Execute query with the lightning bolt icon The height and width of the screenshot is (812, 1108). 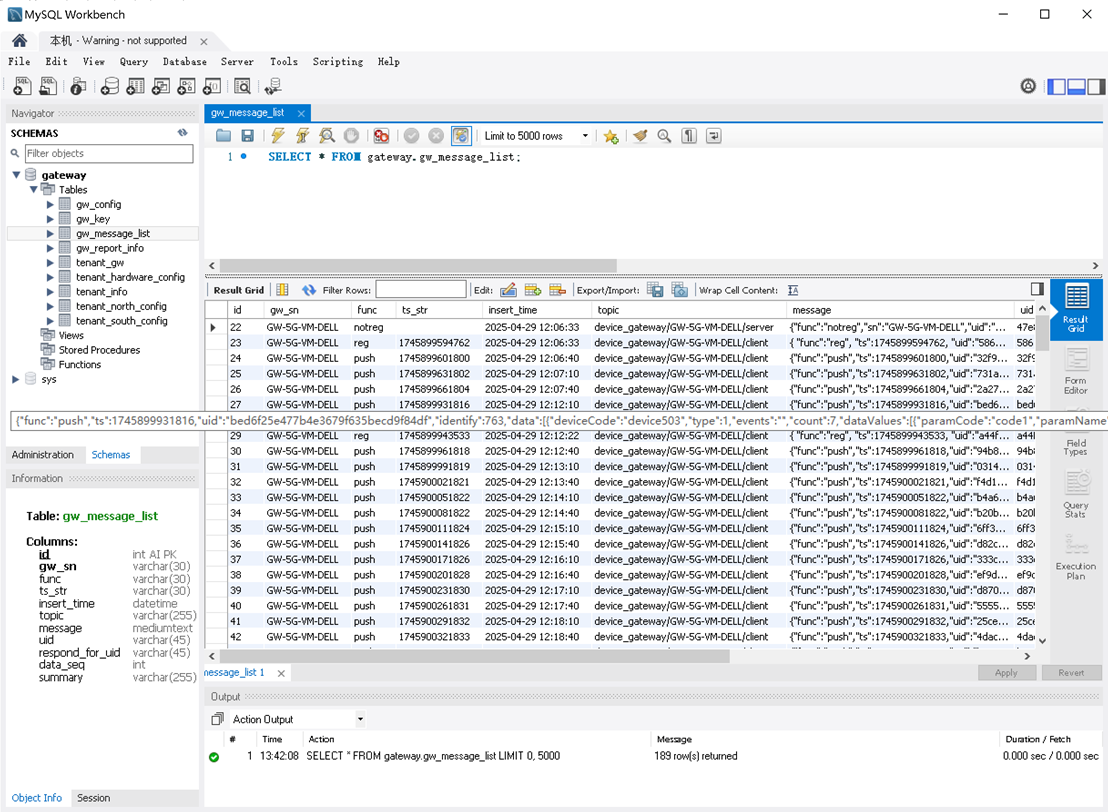coord(278,136)
